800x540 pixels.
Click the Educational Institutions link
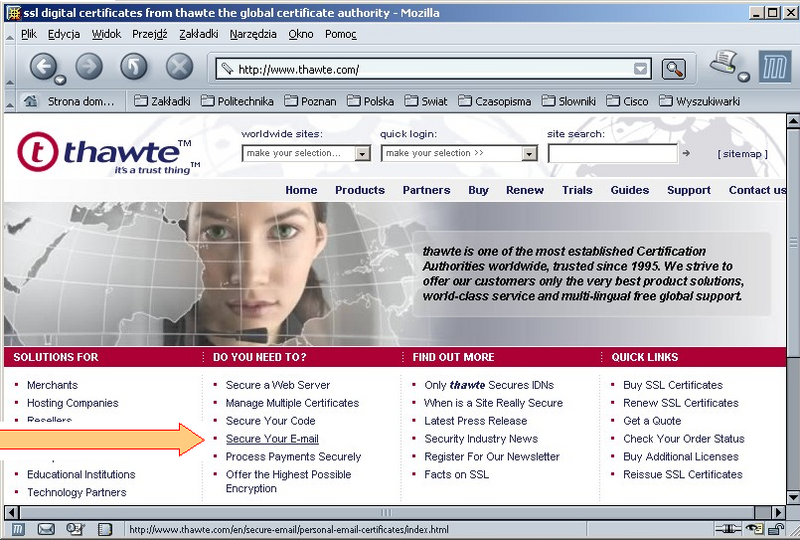point(81,474)
